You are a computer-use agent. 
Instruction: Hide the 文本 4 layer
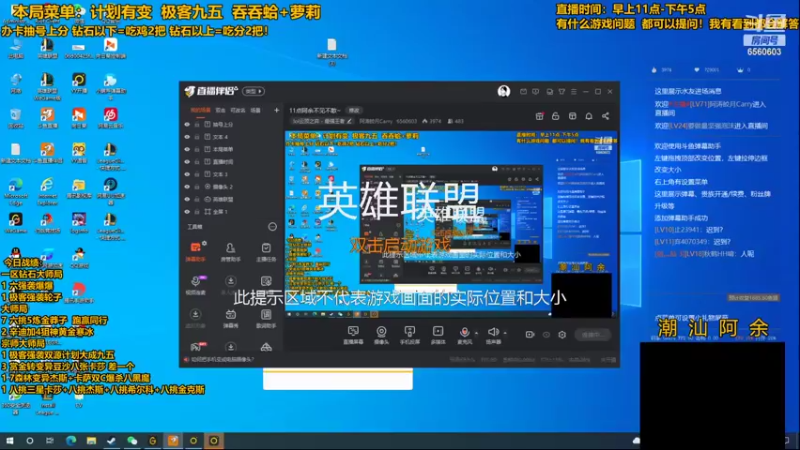(187, 137)
